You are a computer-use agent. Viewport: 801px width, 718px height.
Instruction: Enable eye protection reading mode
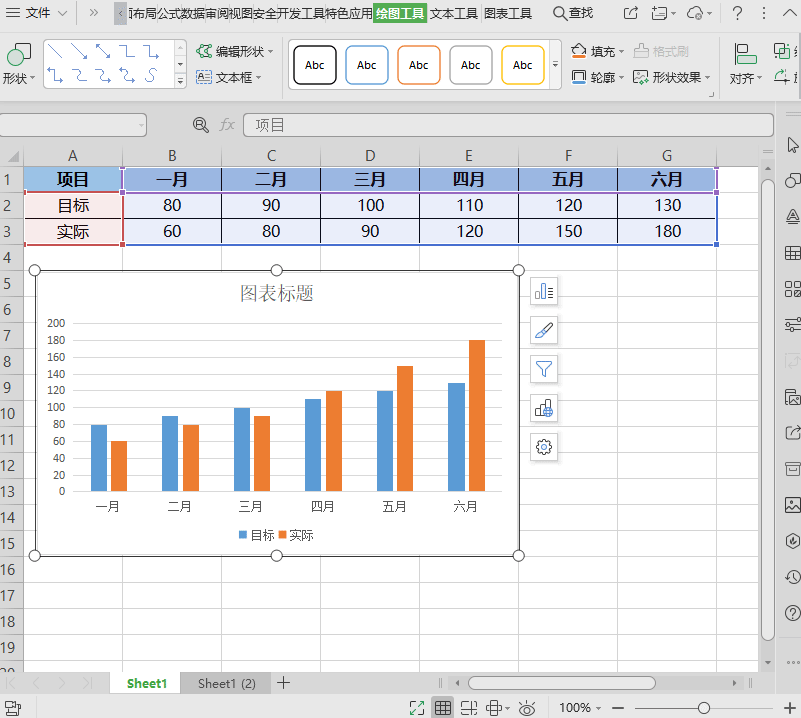pos(527,708)
